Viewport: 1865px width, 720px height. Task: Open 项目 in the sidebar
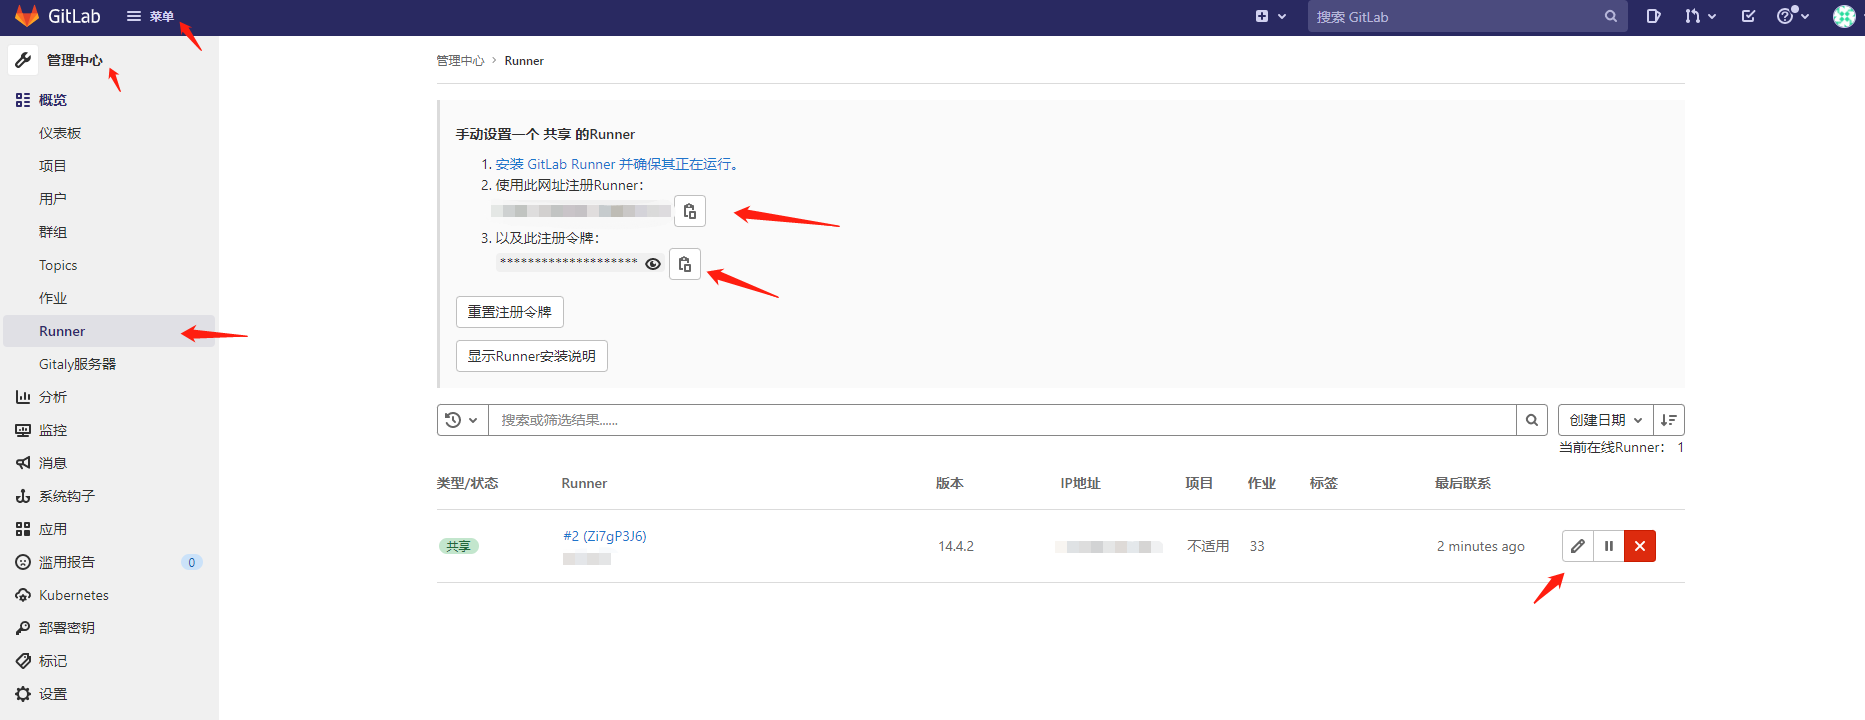(x=52, y=166)
